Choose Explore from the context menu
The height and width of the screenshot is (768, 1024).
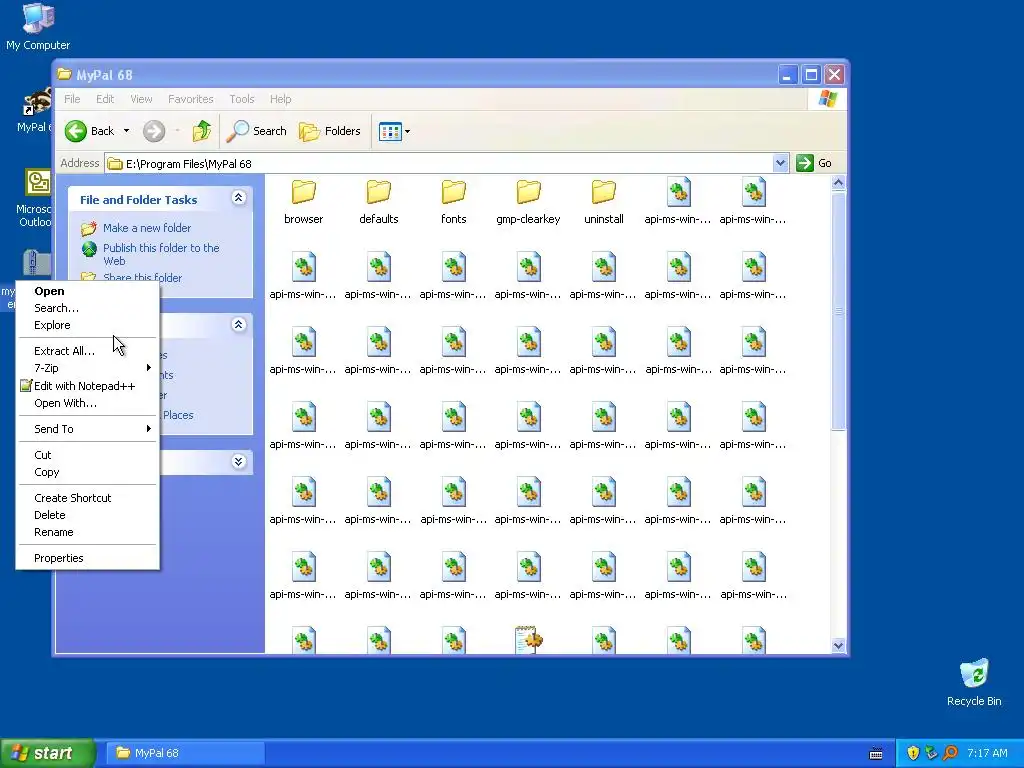[88, 325]
